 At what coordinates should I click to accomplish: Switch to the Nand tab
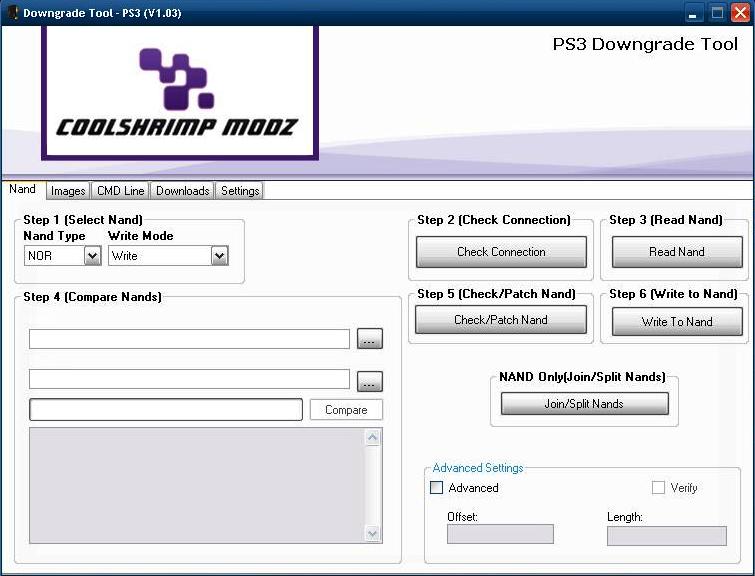pos(23,189)
